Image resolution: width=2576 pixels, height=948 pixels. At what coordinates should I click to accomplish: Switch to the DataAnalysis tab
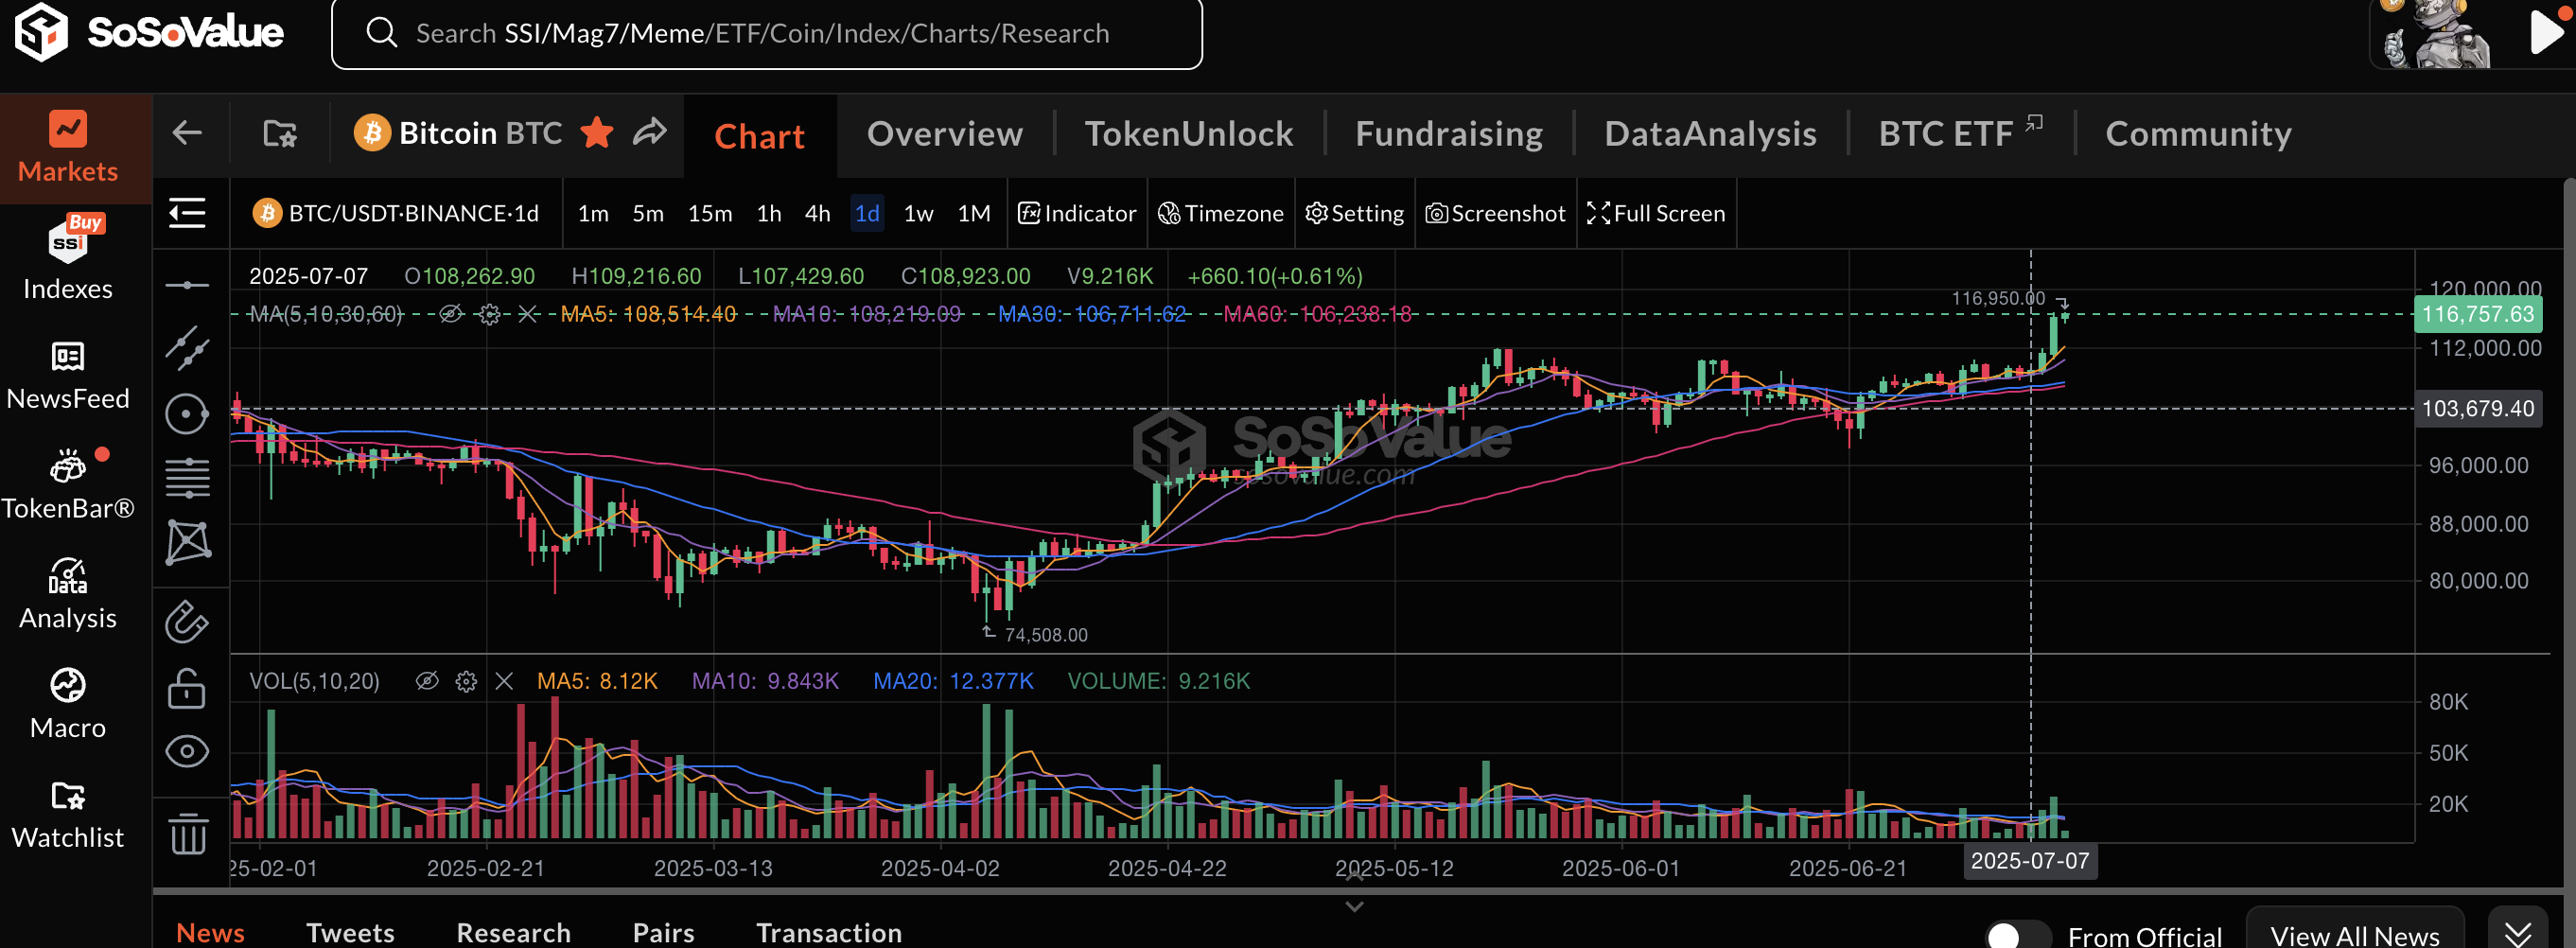coord(1710,134)
